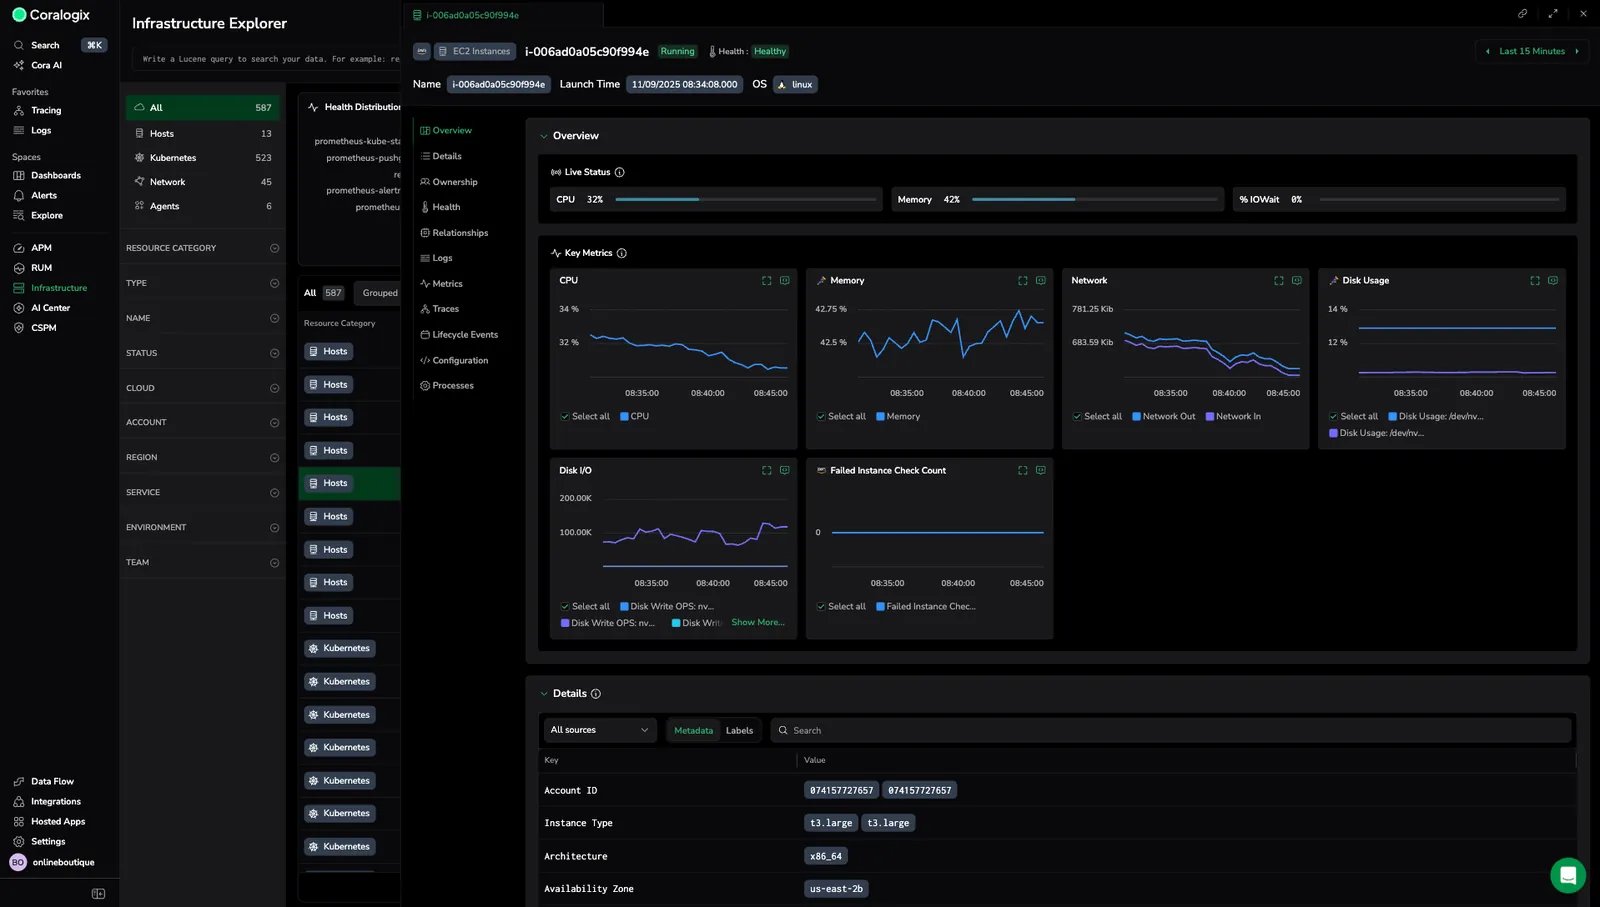Screen dimensions: 1600x907
Task: Open the APM section
Action: [x=40, y=247]
